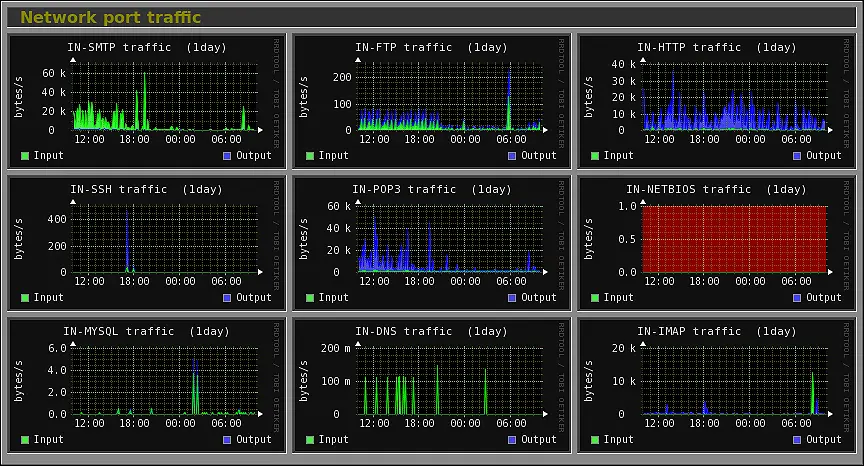Click 'Output' legend label under IN-DNS graph
864x466 pixels.
tap(539, 440)
